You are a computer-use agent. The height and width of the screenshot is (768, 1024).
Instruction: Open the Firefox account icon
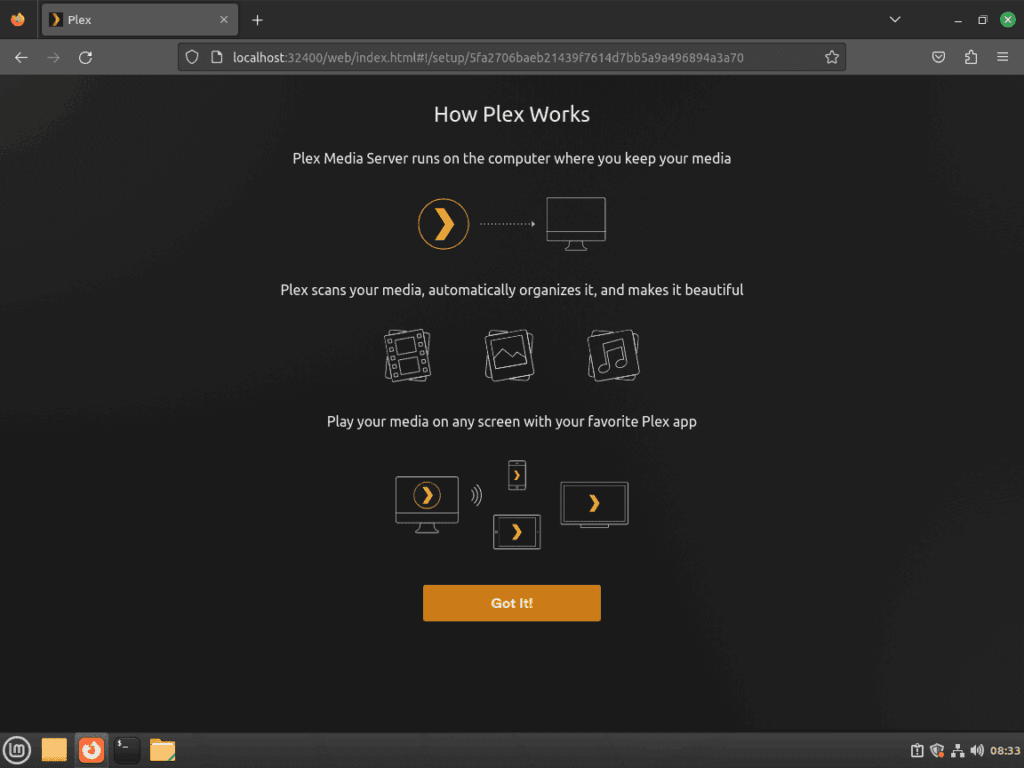click(938, 57)
